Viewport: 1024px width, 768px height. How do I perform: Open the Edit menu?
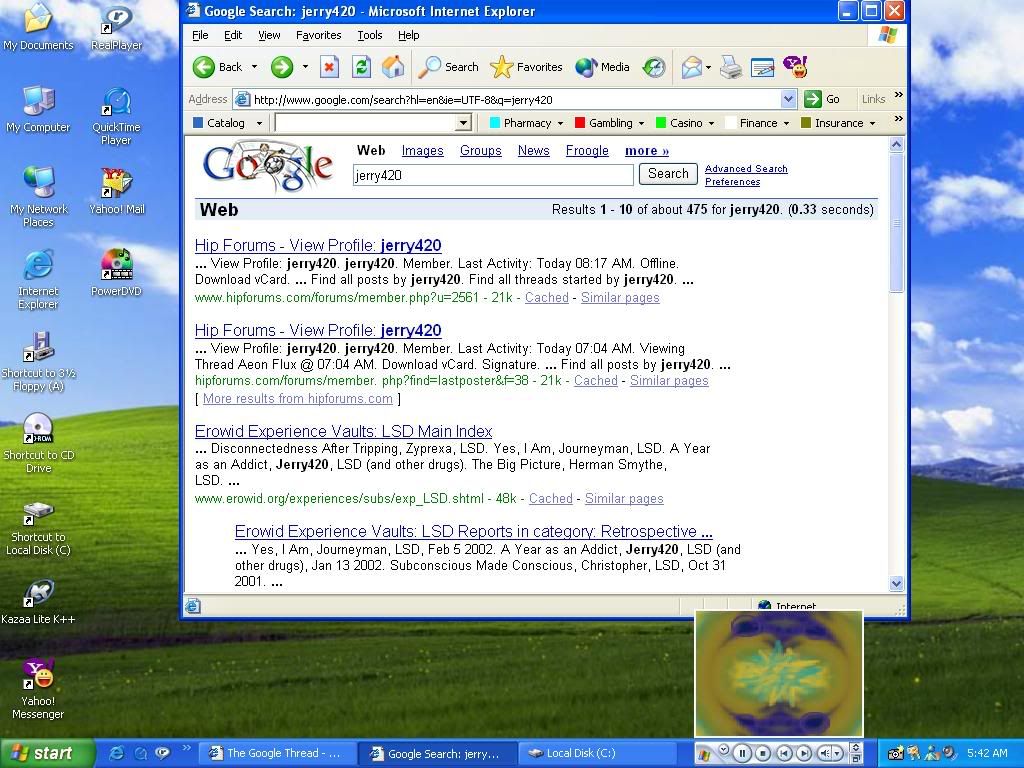click(x=233, y=35)
